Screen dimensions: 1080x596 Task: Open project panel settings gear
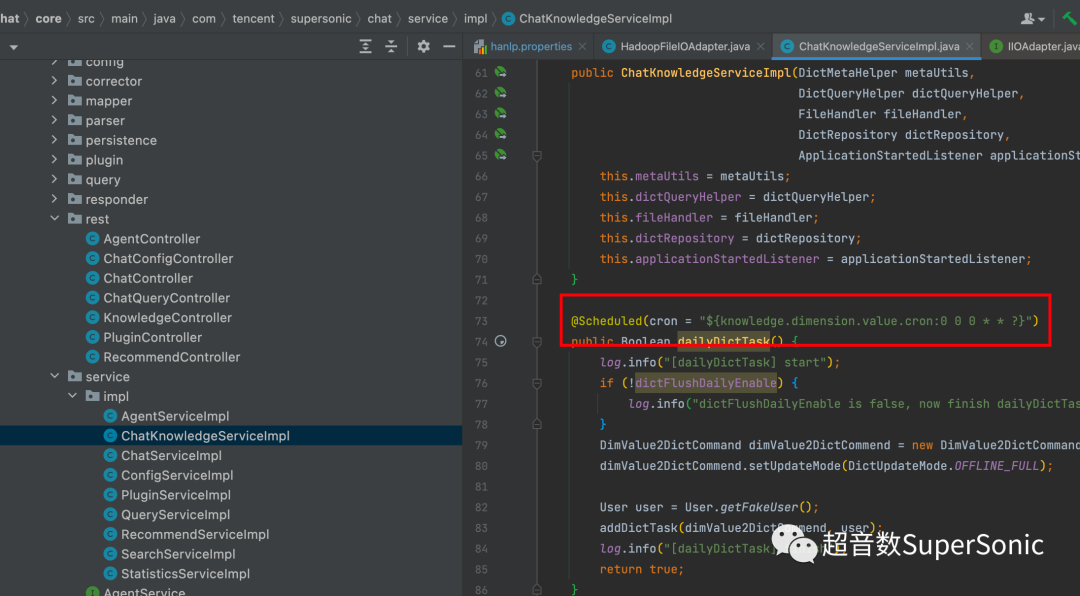point(423,47)
